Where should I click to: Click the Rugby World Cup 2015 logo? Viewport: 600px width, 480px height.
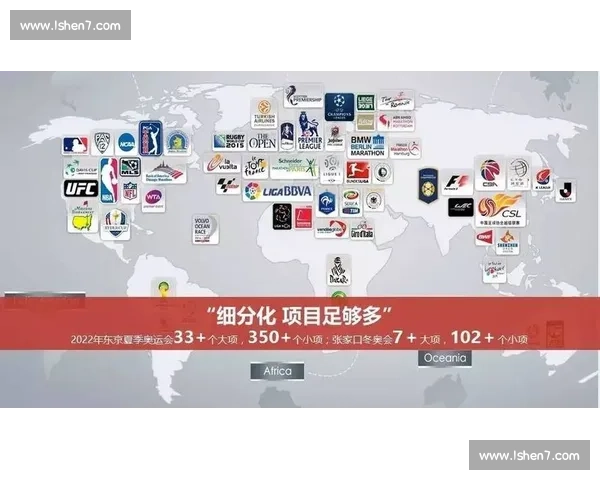230,141
